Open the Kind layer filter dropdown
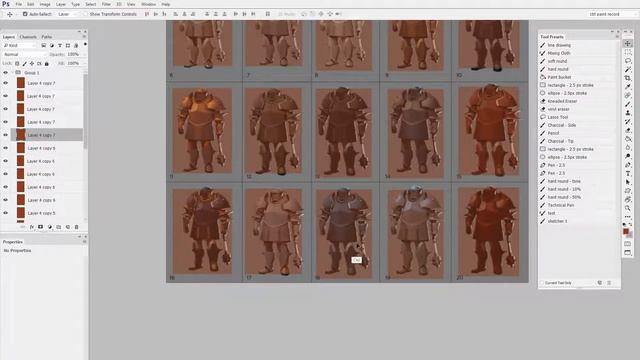Image resolution: width=640 pixels, height=360 pixels. click(x=19, y=45)
